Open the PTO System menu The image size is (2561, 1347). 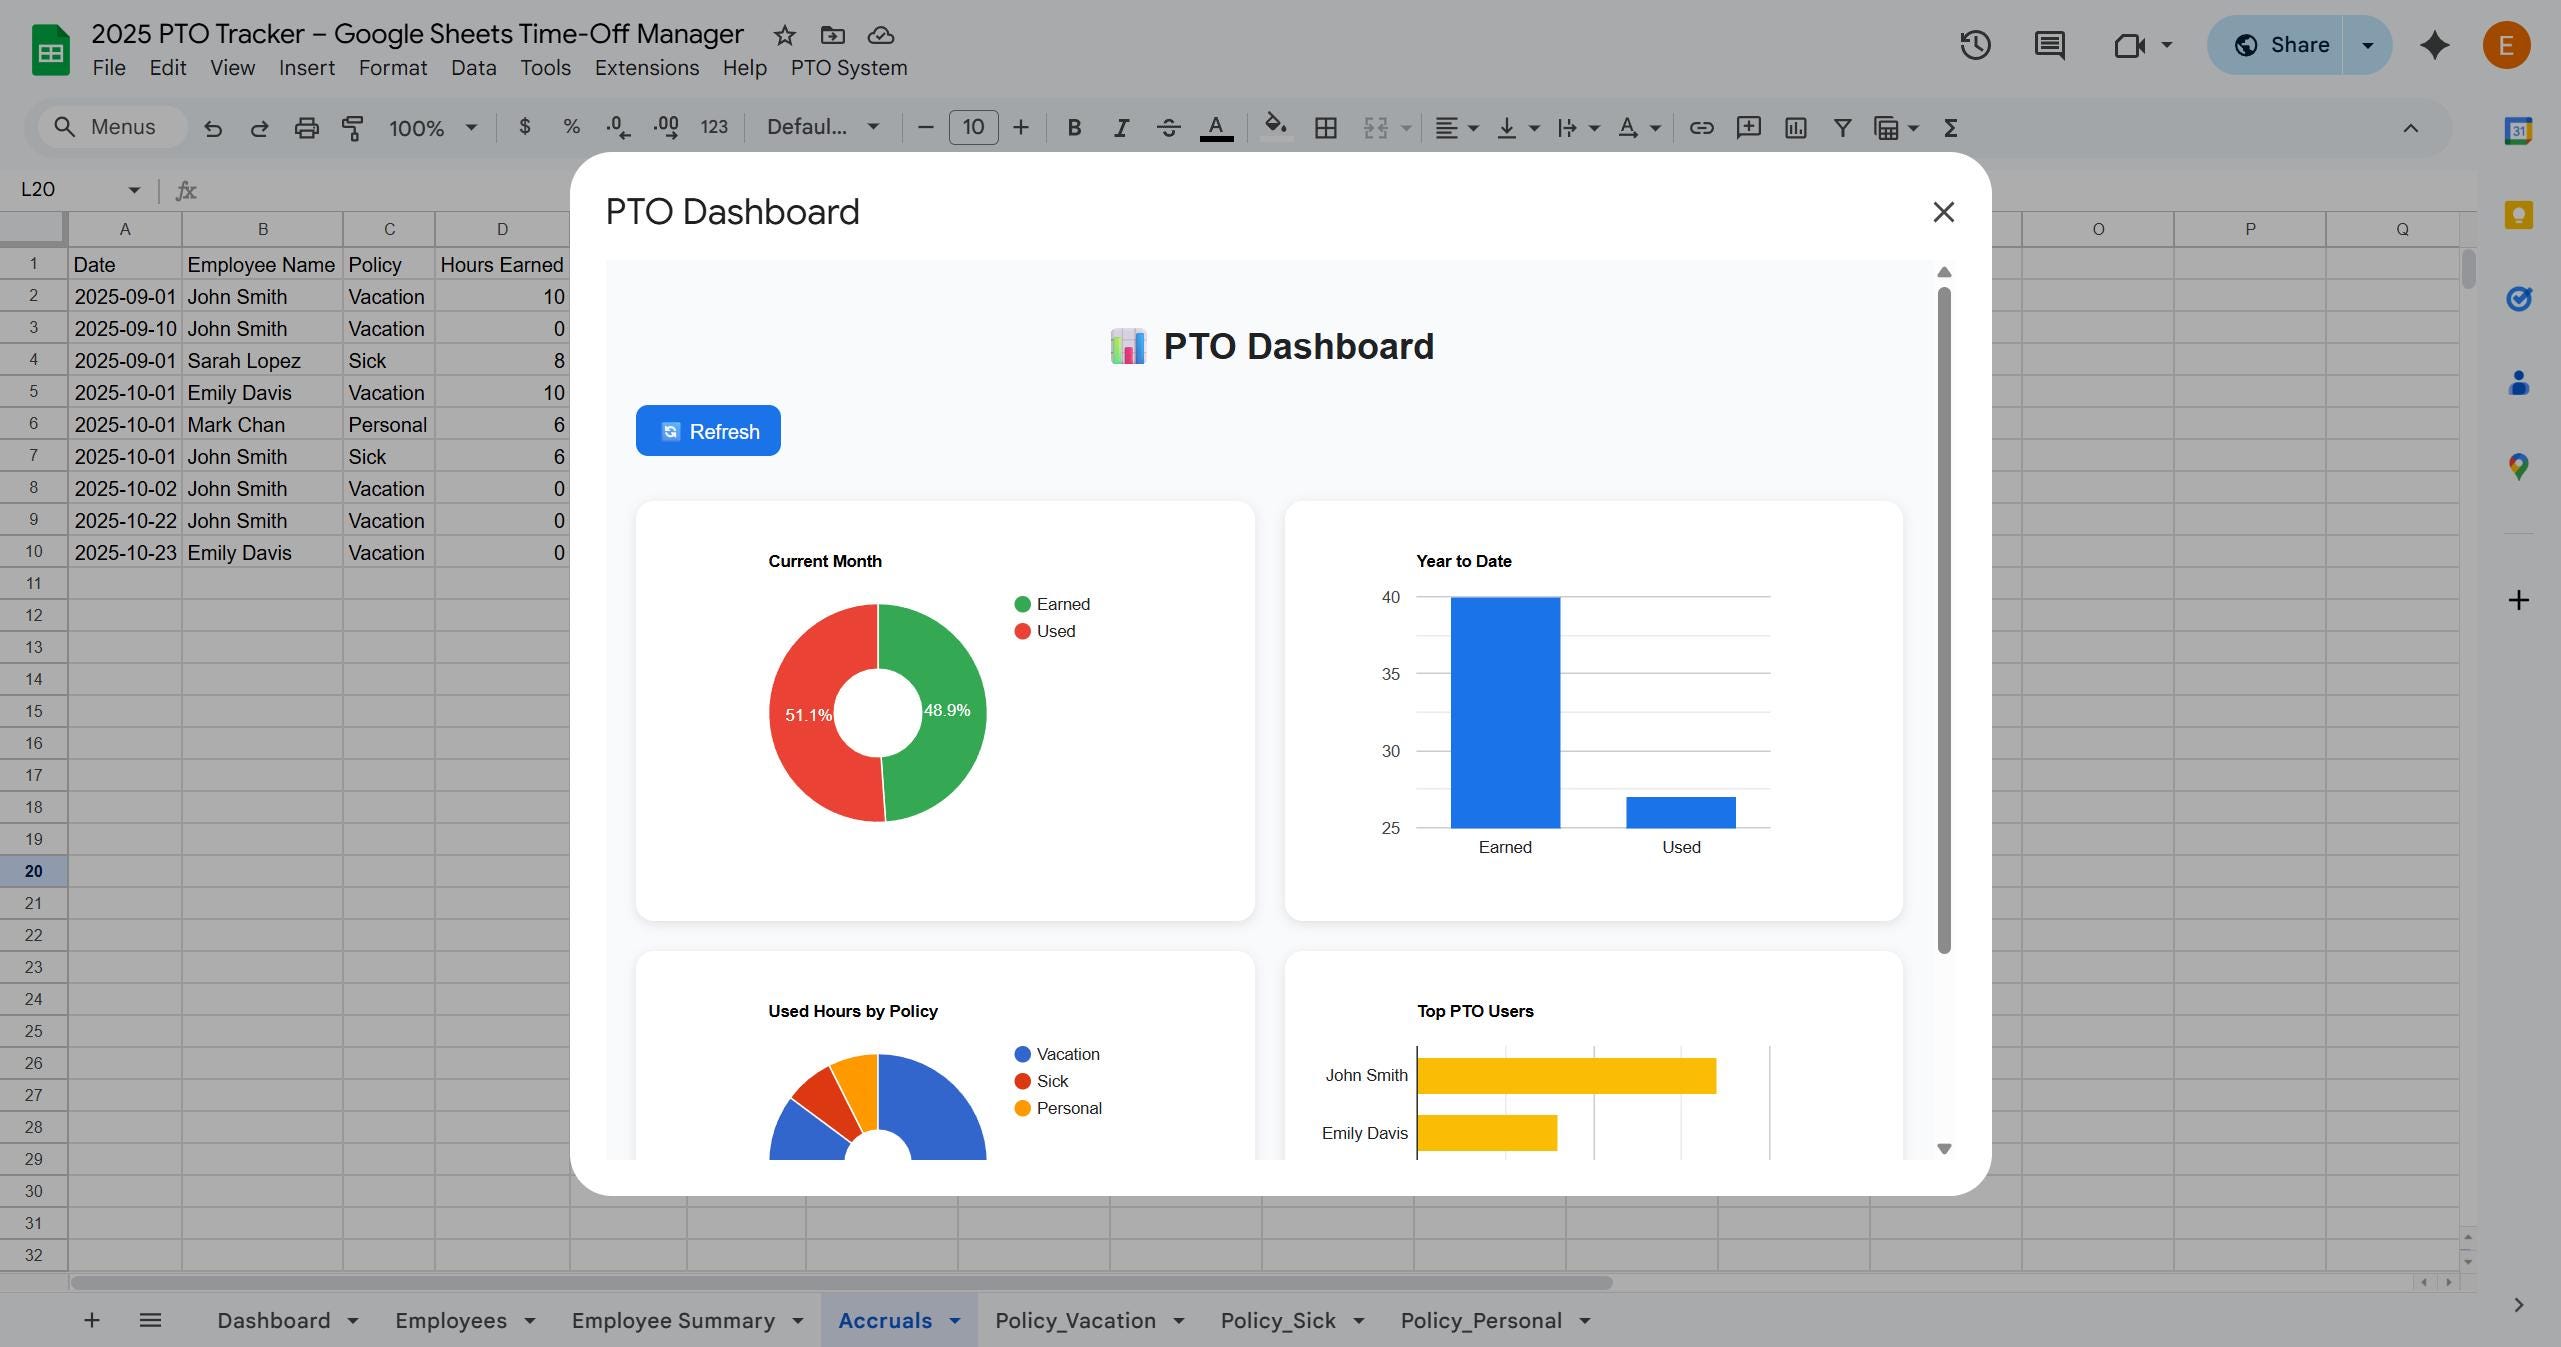tap(849, 68)
